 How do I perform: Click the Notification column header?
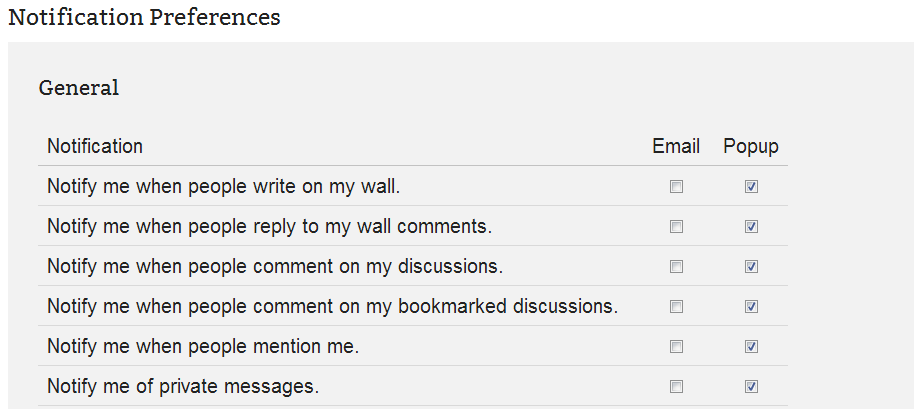point(95,146)
